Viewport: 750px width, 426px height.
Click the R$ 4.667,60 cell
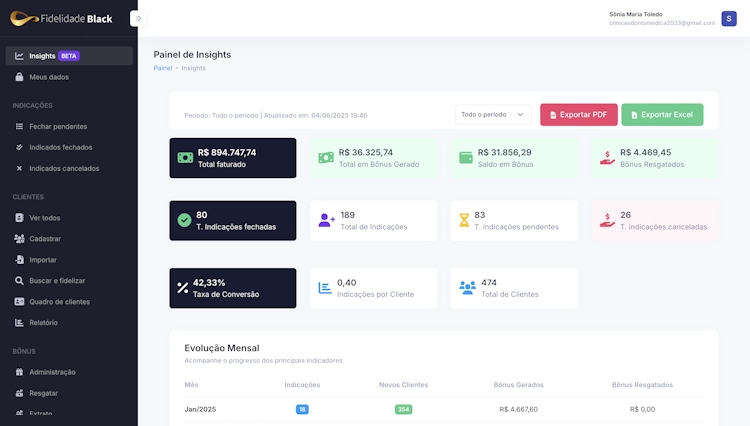click(x=518, y=409)
